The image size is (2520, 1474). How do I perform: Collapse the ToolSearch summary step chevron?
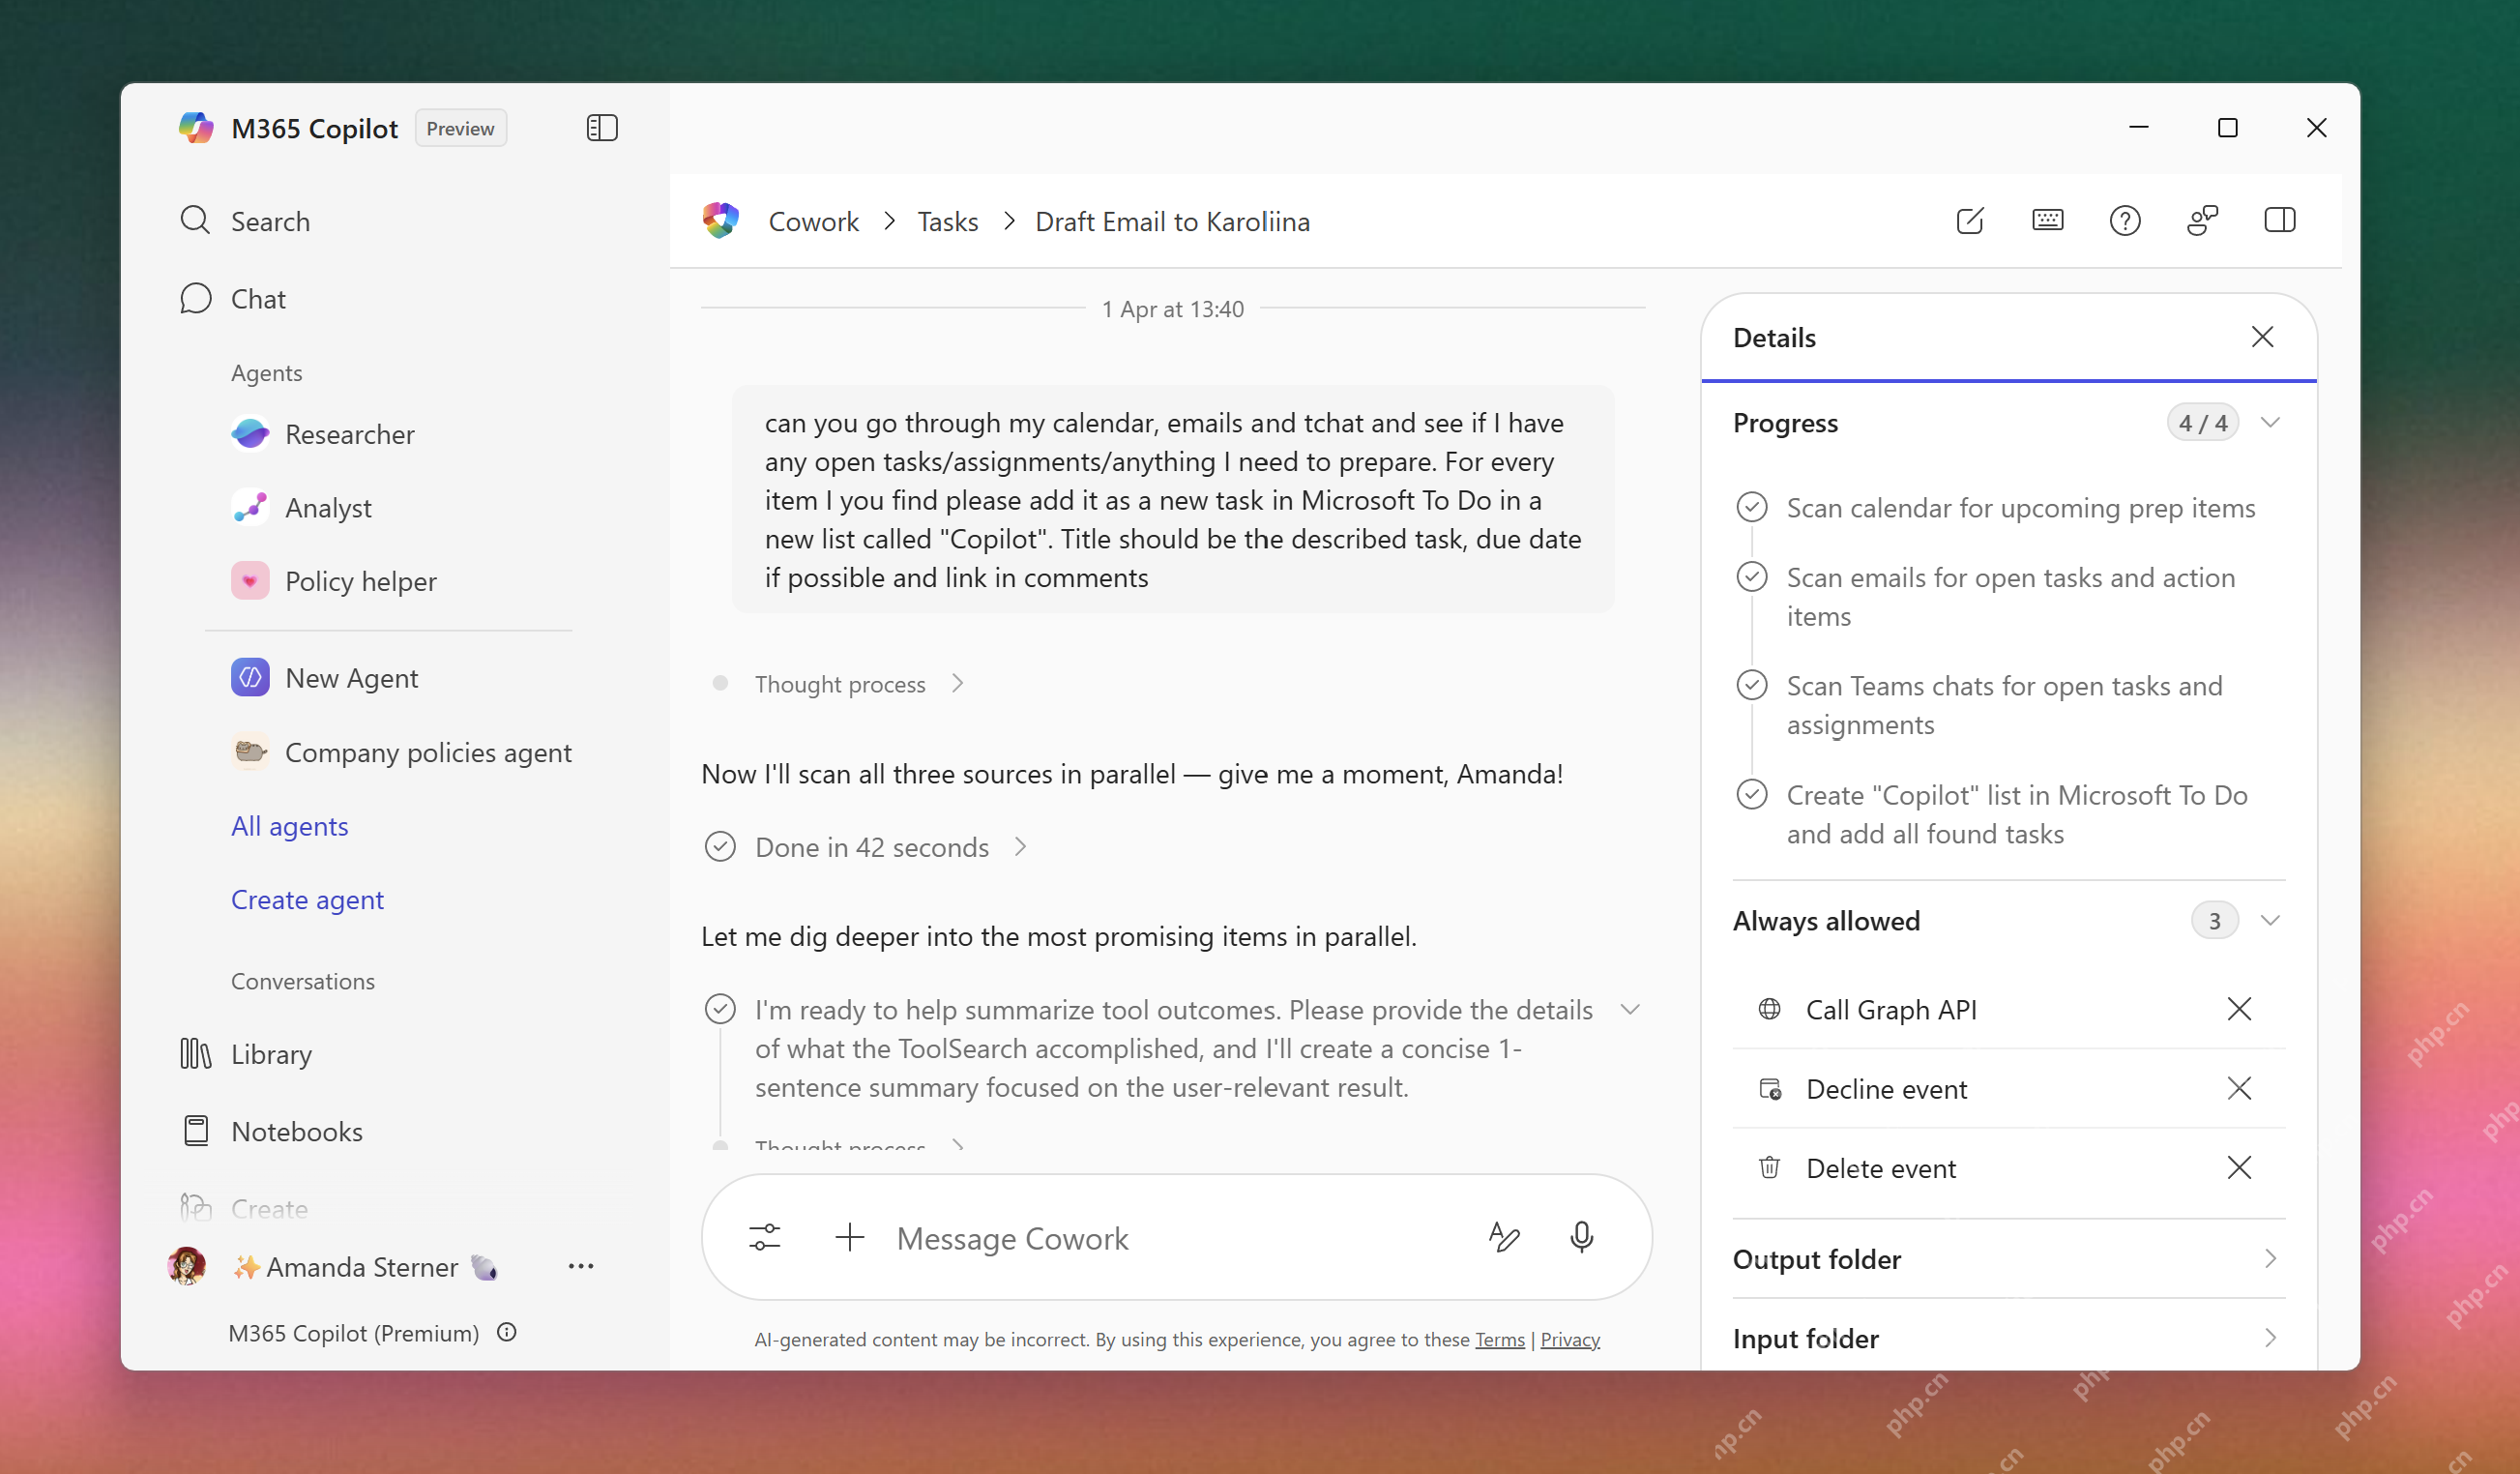point(1630,1010)
